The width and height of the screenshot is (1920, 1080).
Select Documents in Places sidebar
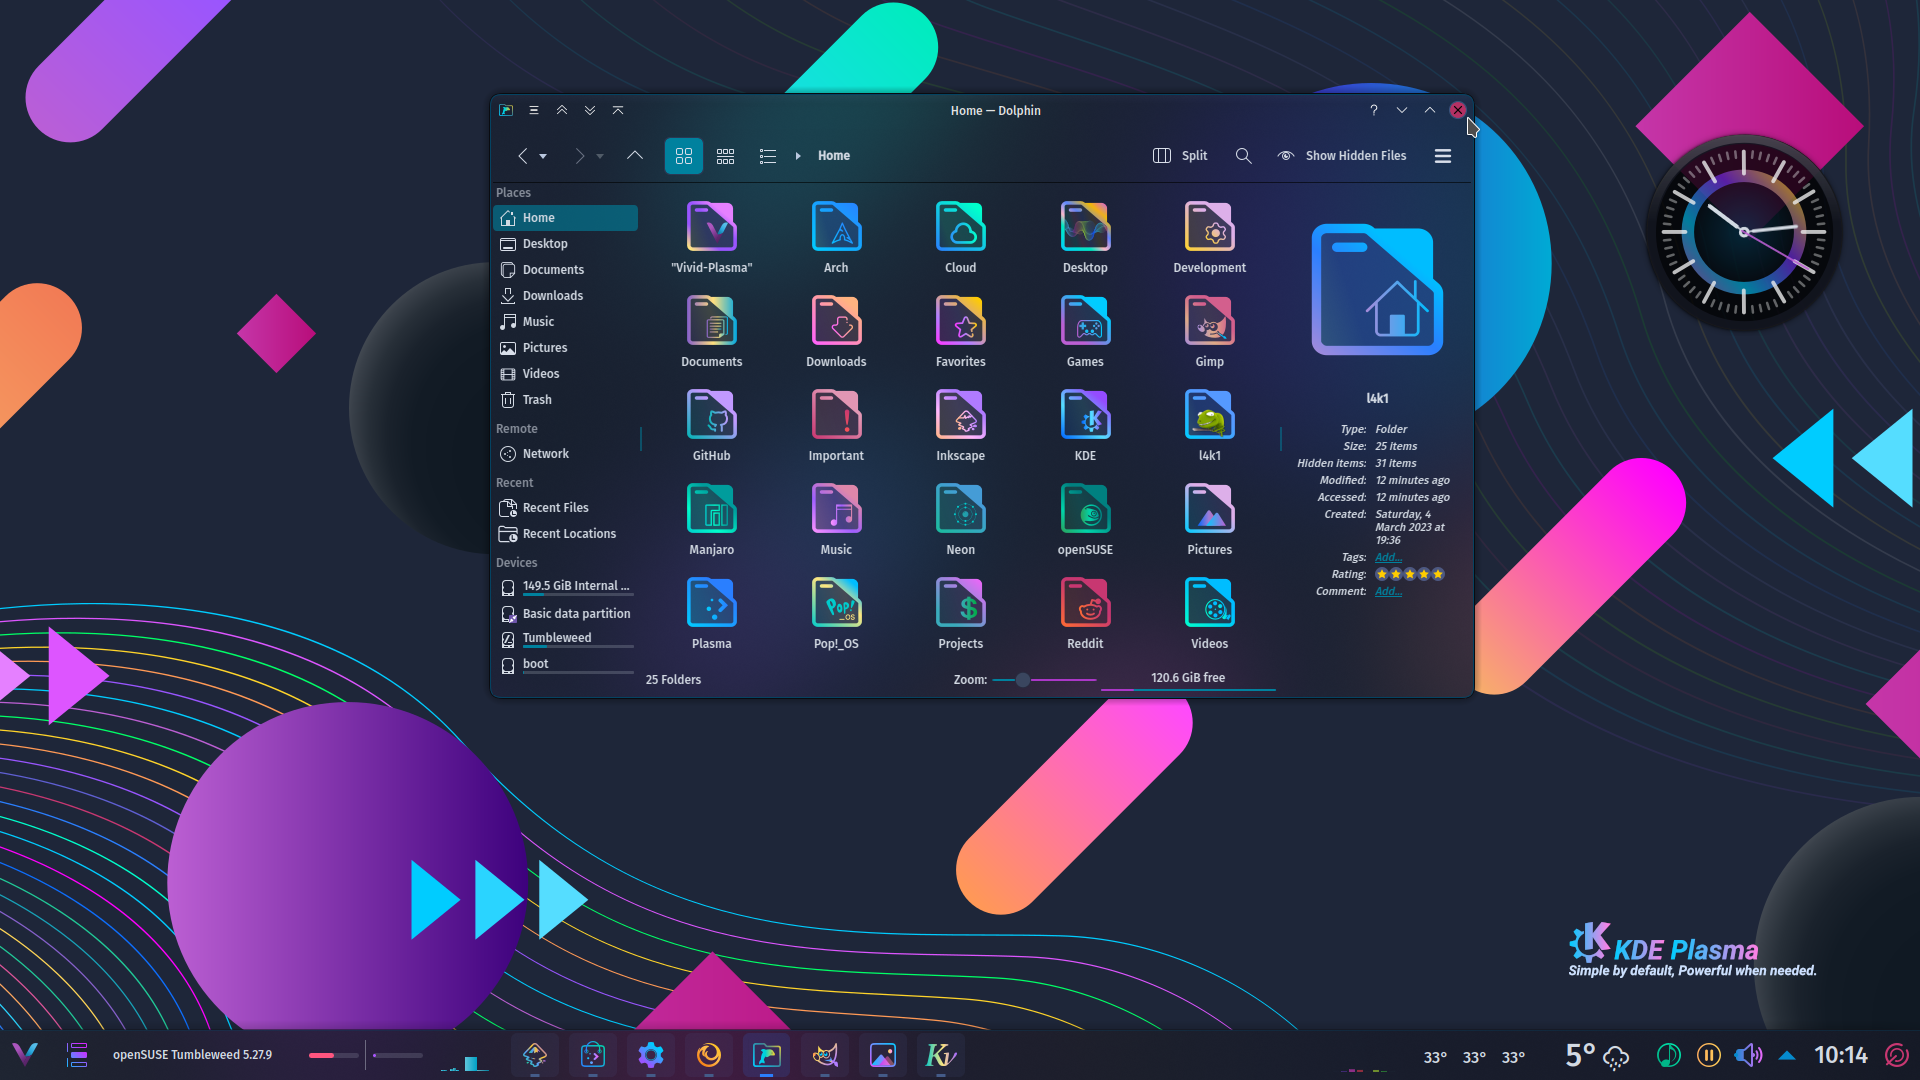coord(566,270)
